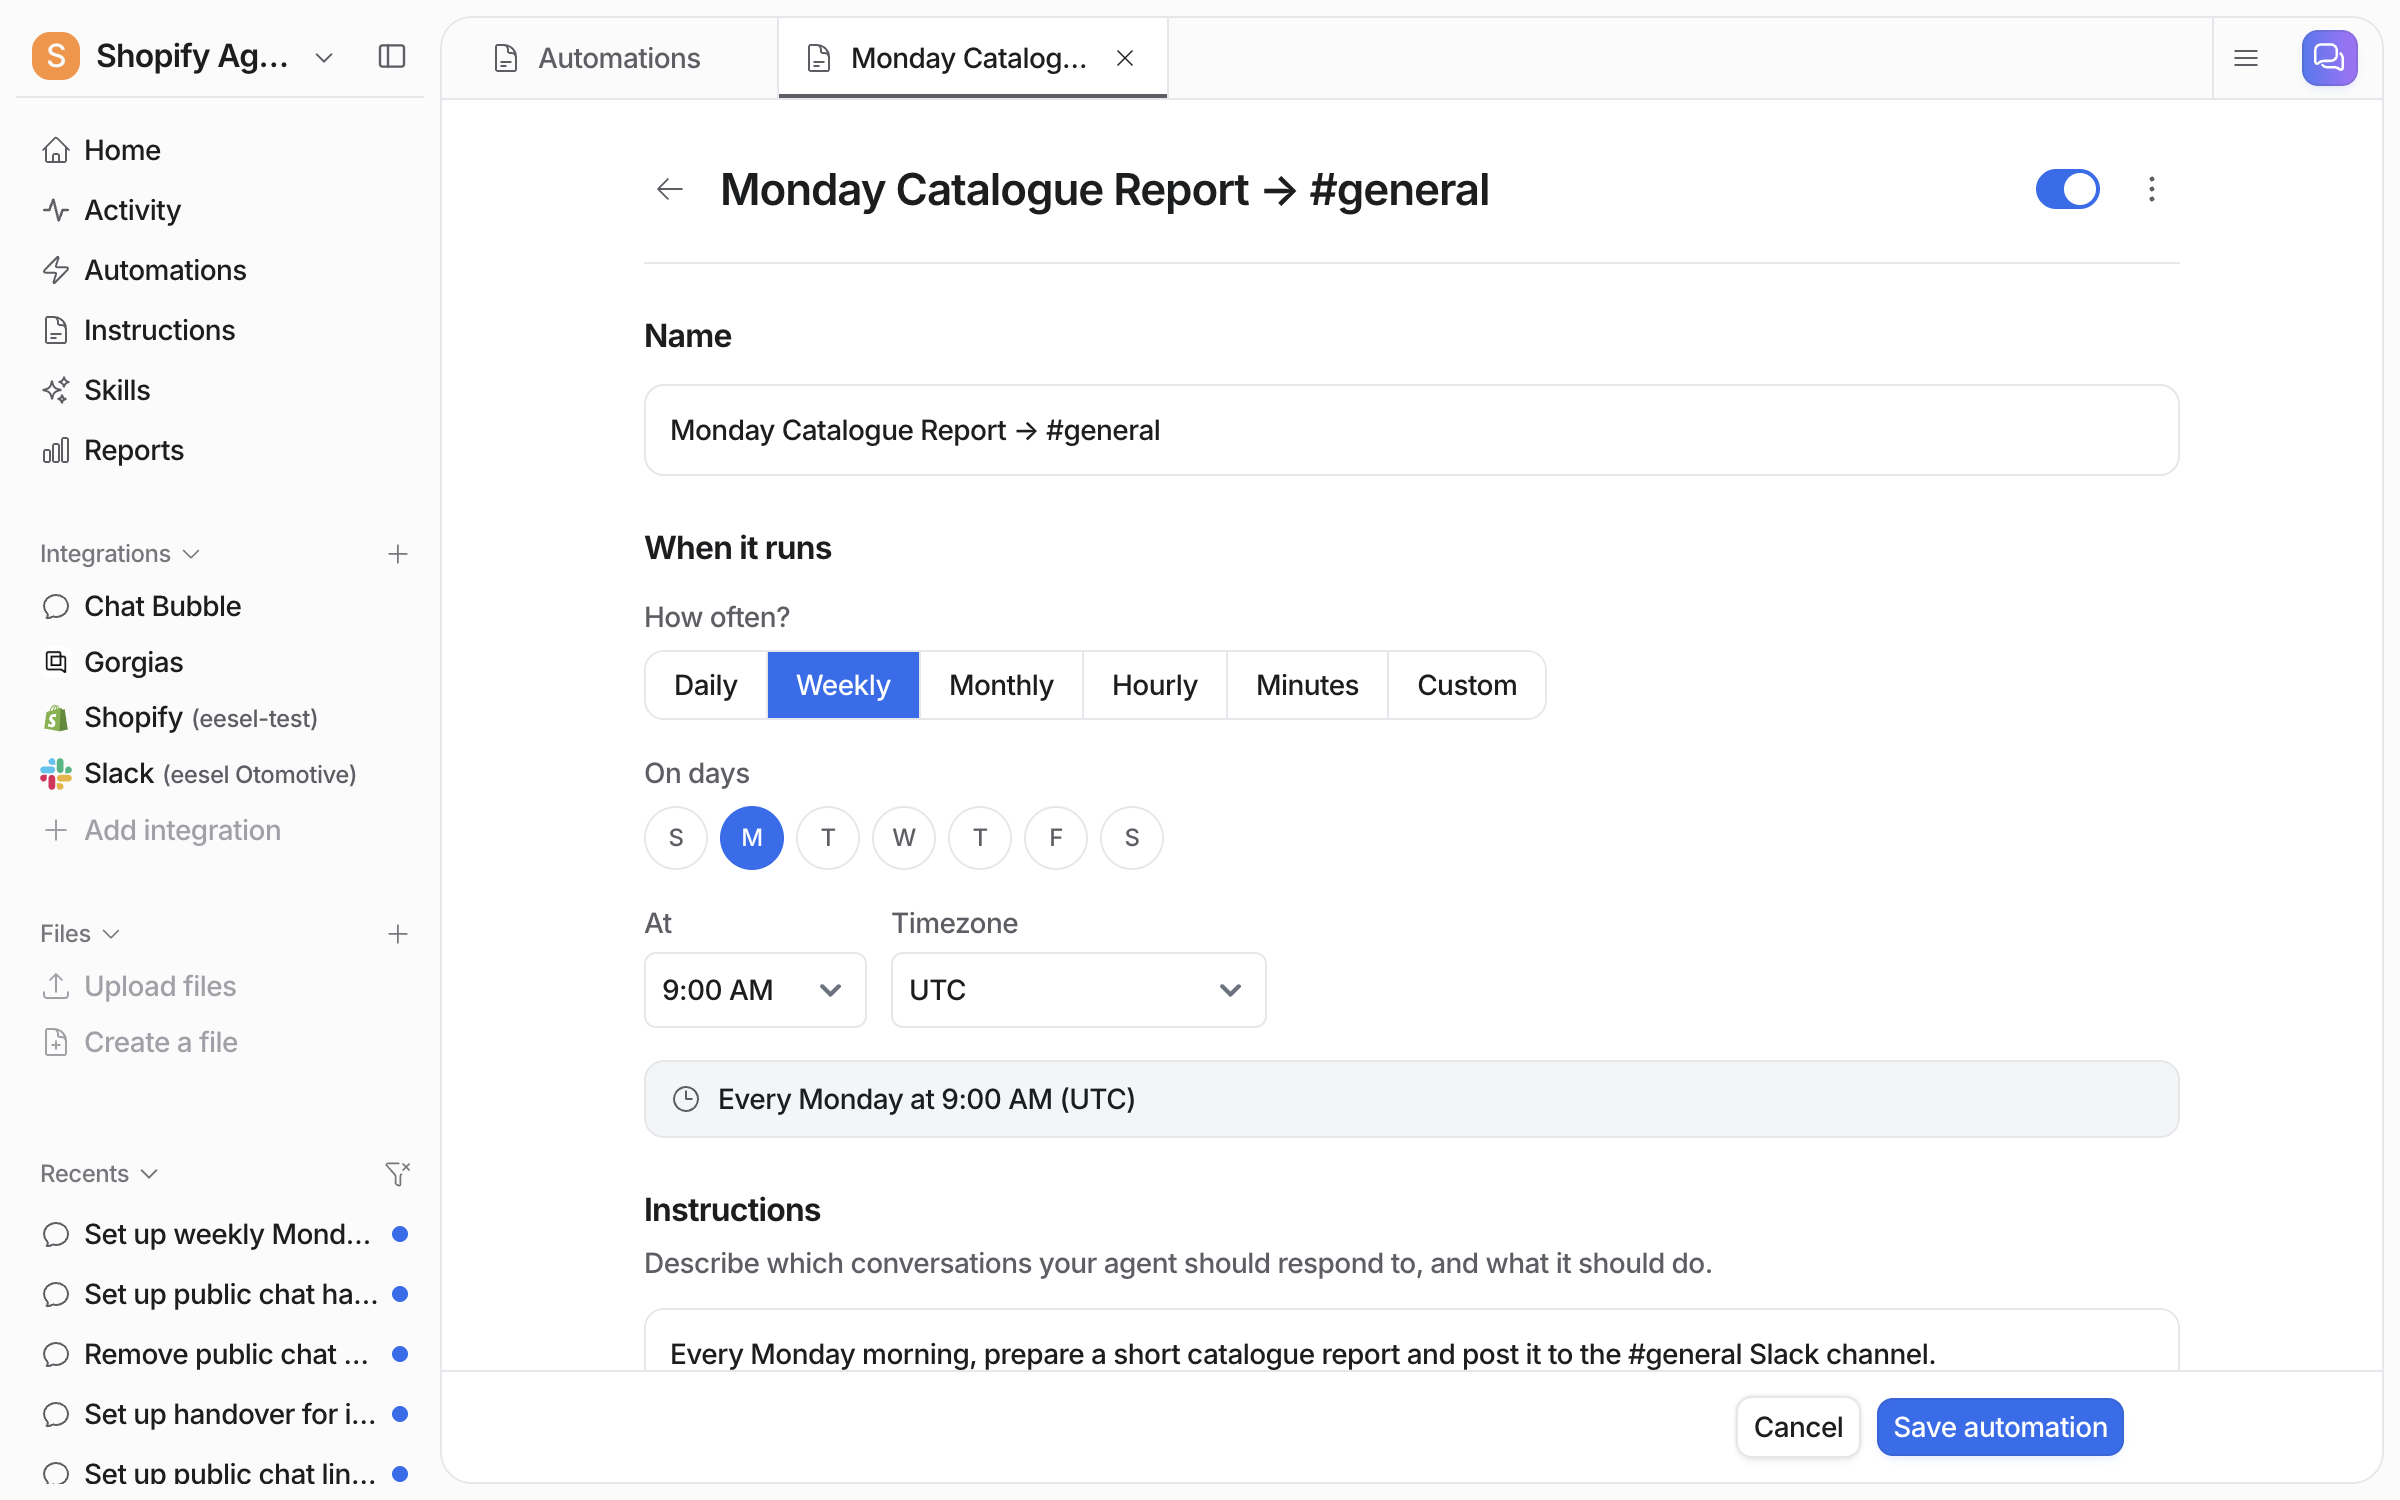Click Create a file in the sidebar
This screenshot has height=1500, width=2400.
pos(160,1042)
